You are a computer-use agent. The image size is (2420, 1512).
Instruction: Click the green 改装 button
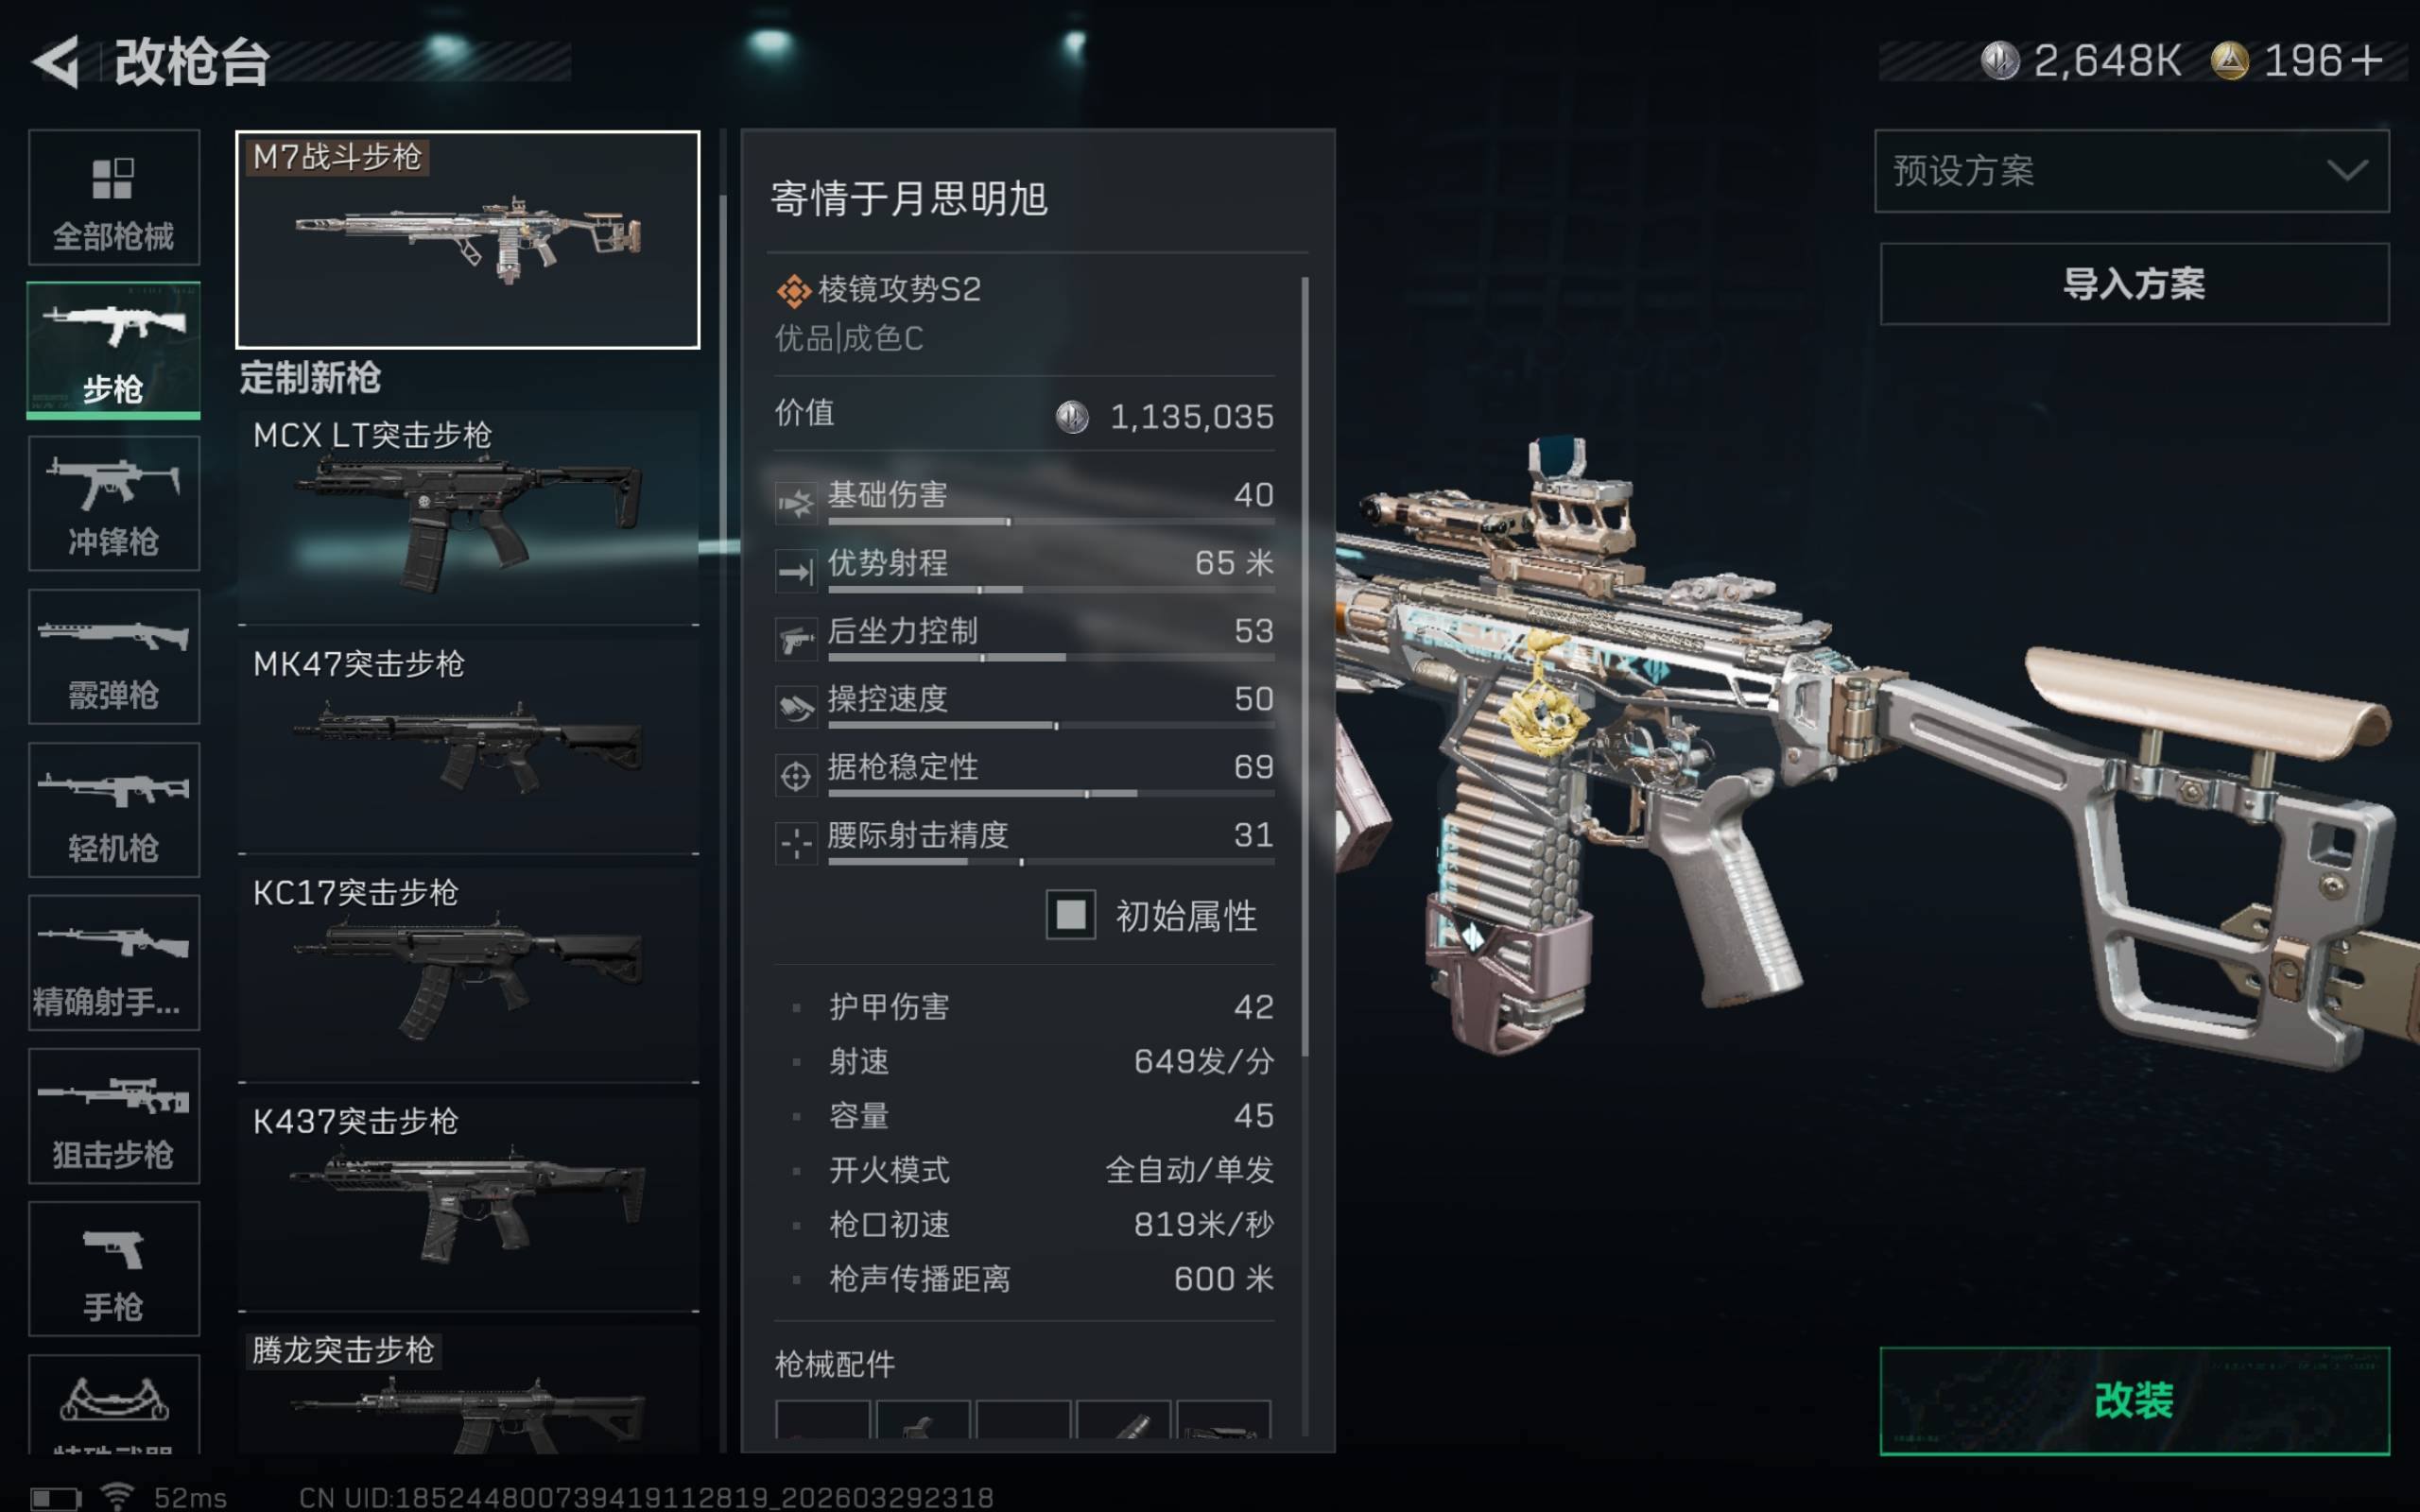pyautogui.click(x=2134, y=1400)
